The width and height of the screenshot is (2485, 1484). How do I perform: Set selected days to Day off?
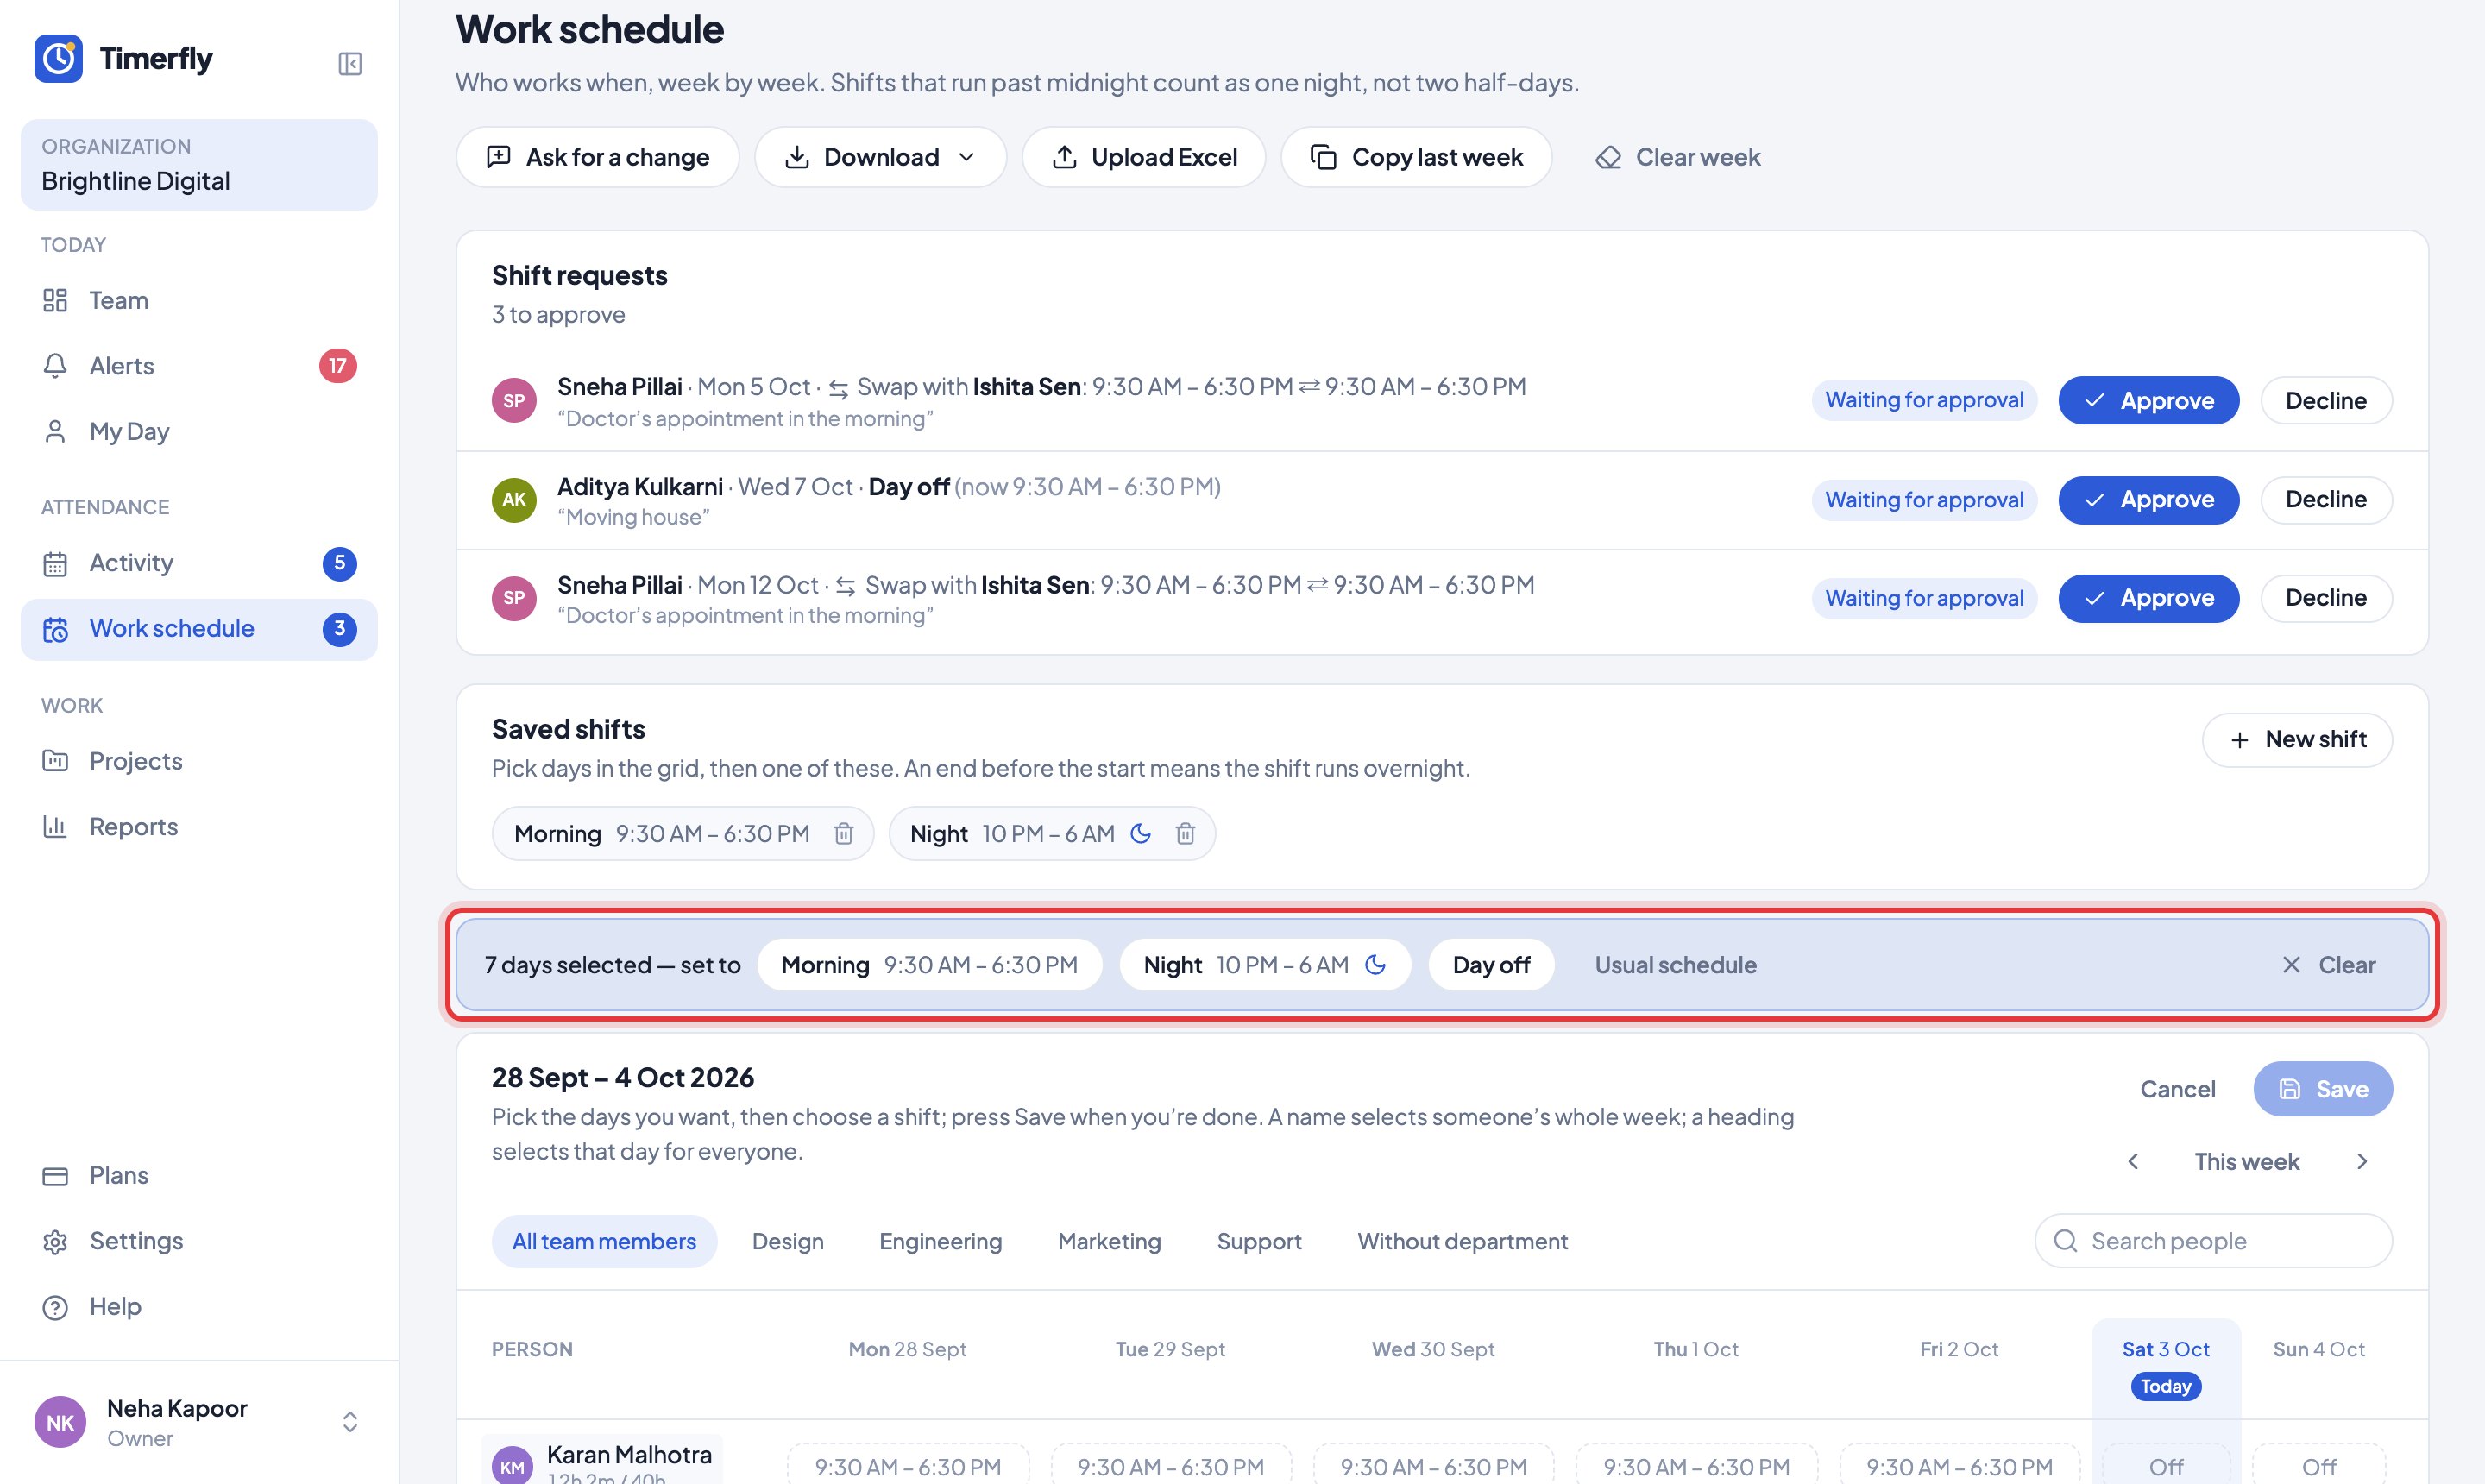[1491, 965]
